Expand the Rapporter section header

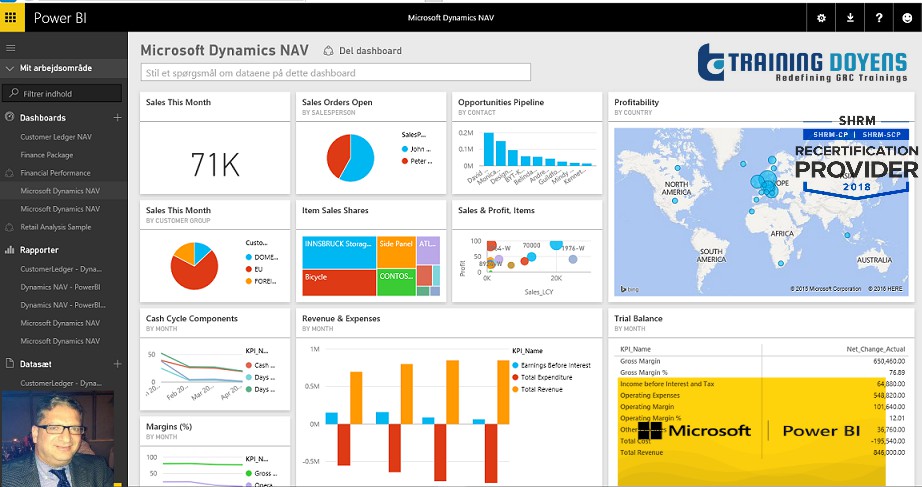[39, 250]
